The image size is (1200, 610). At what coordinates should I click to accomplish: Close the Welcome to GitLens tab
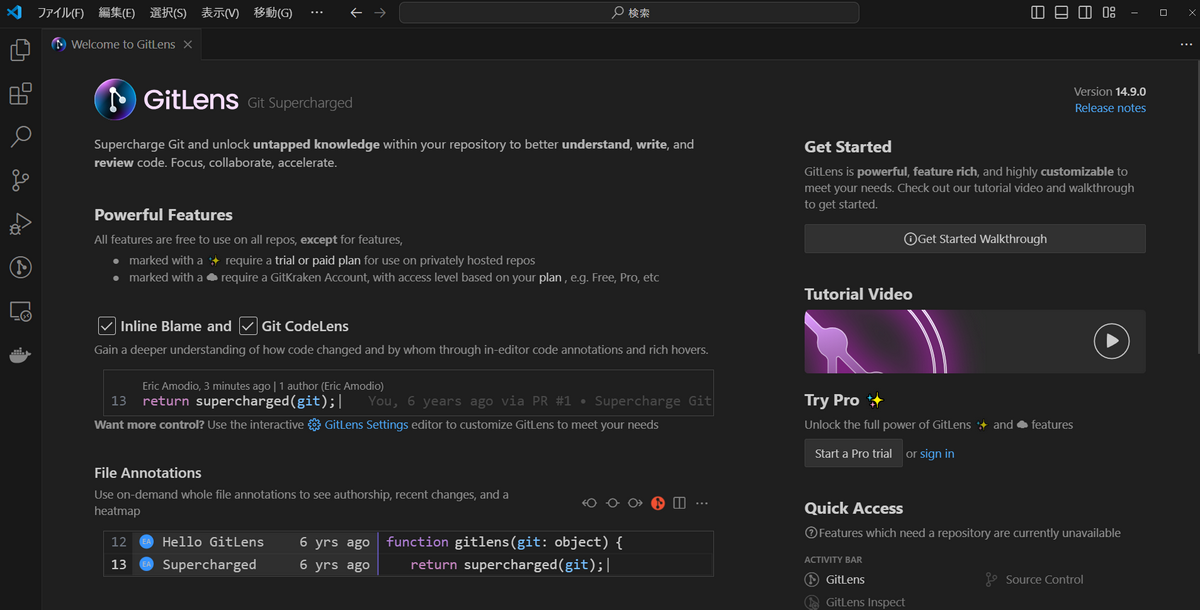click(x=188, y=44)
